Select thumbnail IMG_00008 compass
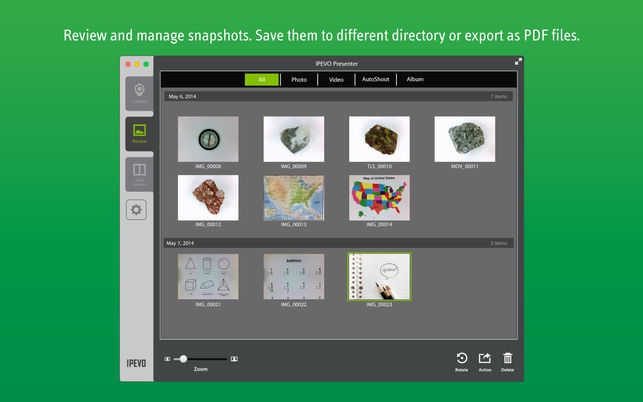 (208, 139)
